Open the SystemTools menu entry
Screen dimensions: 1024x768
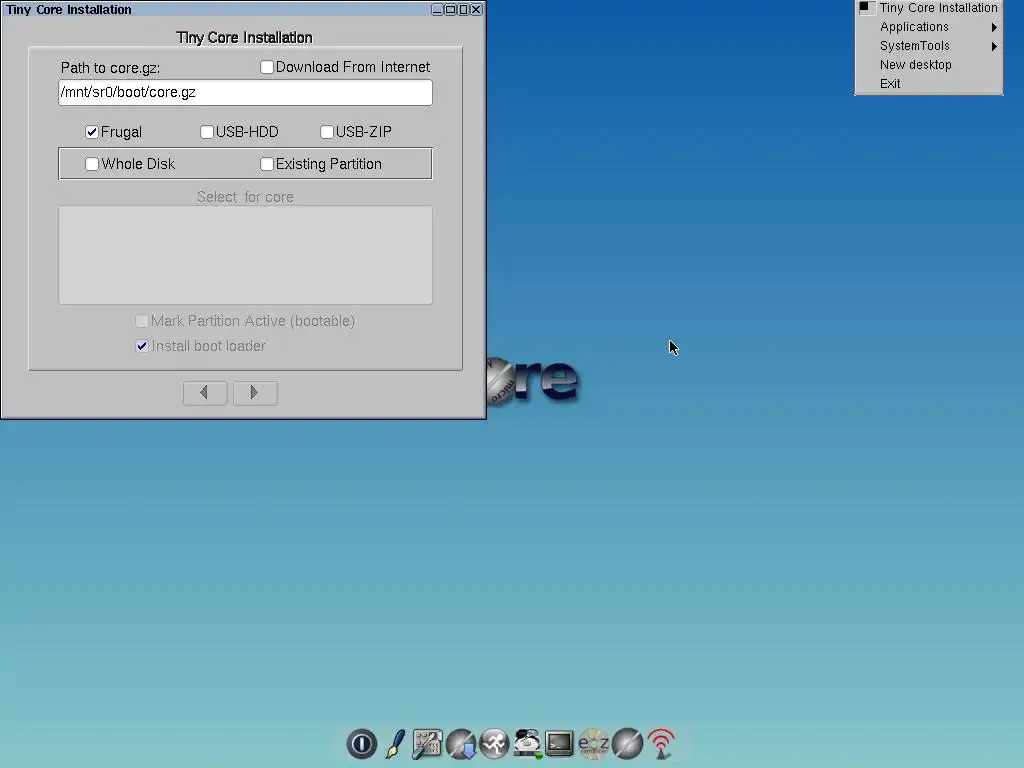[x=914, y=46]
